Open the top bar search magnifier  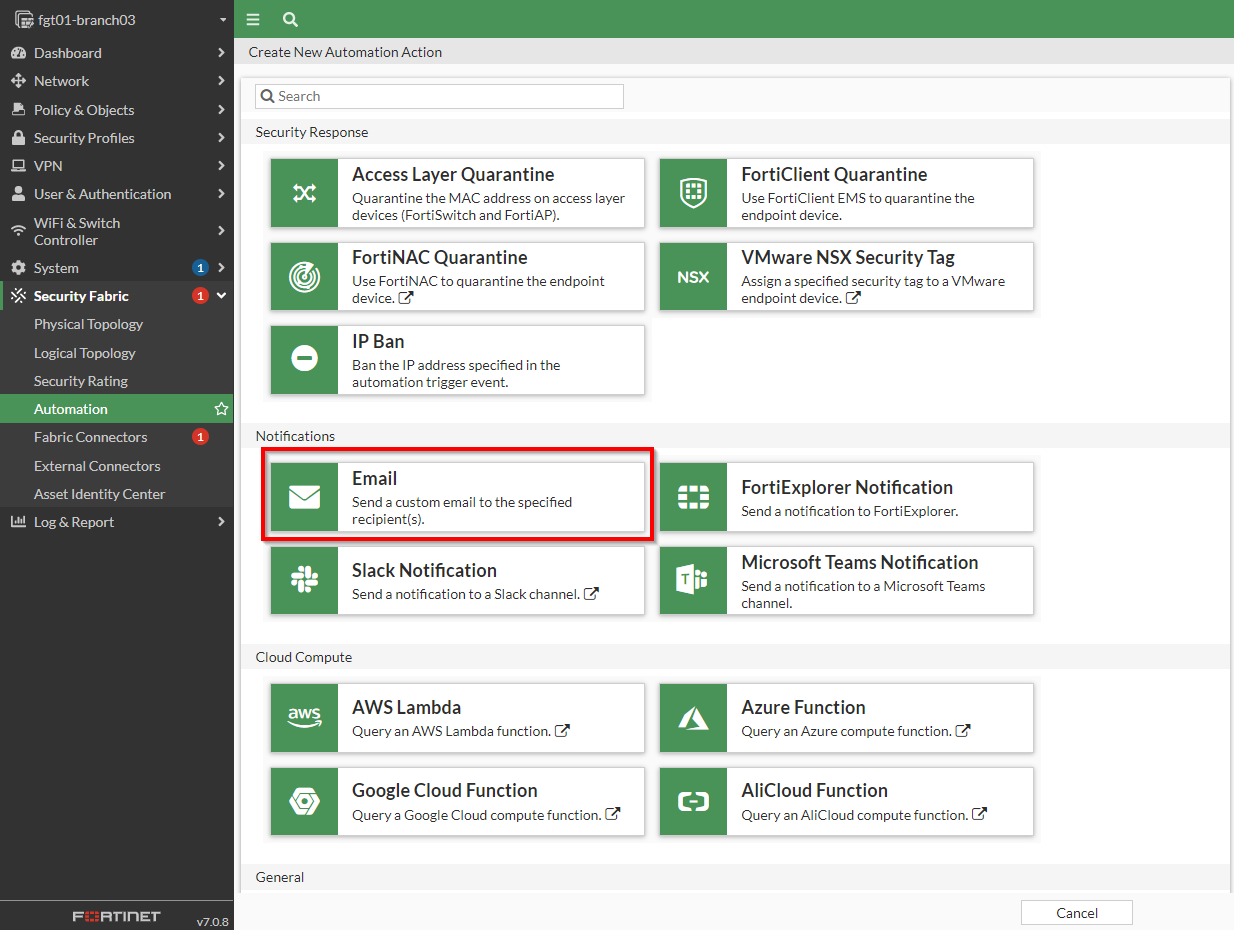[x=290, y=19]
